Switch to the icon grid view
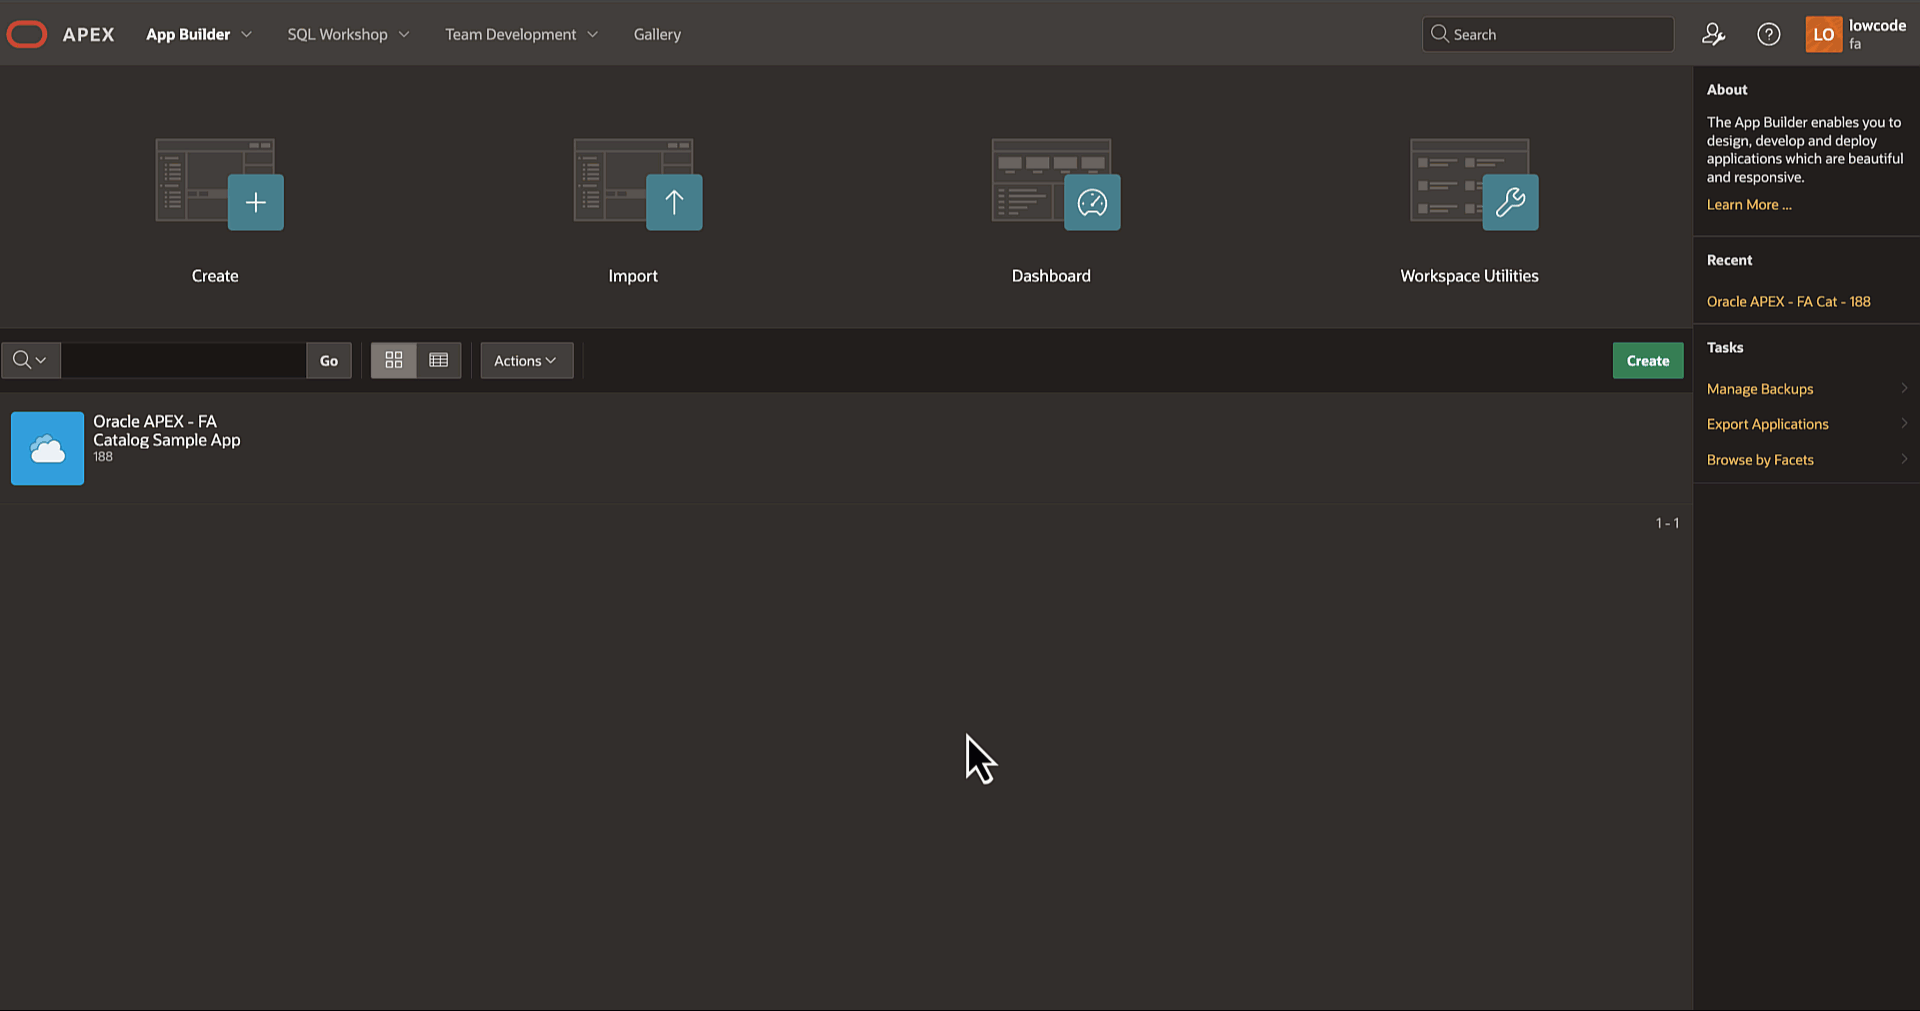1920x1011 pixels. coord(394,360)
